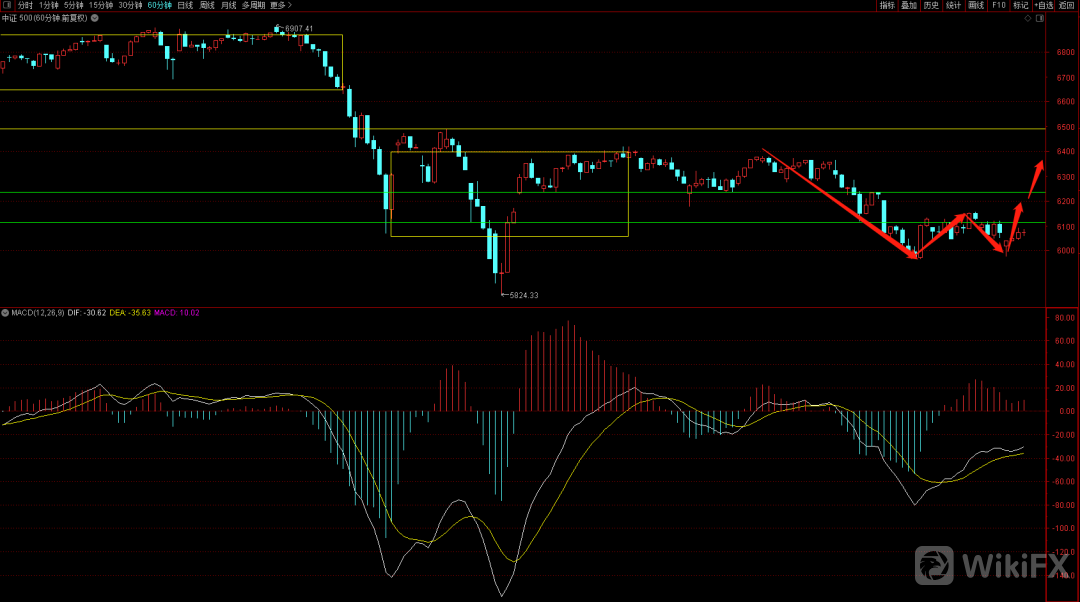Choose the 30分钟 timeframe
The height and width of the screenshot is (602, 1080).
pyautogui.click(x=130, y=5)
